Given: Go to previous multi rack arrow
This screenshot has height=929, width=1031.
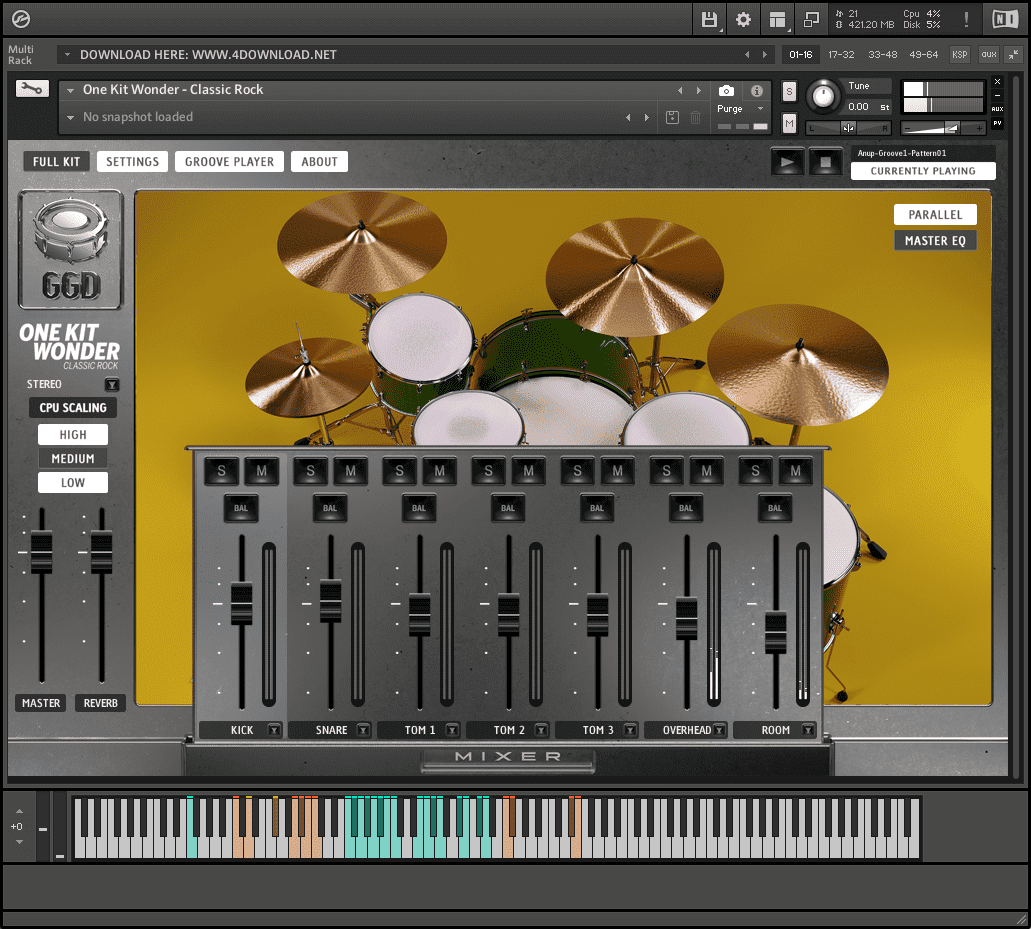Looking at the screenshot, I should [746, 55].
